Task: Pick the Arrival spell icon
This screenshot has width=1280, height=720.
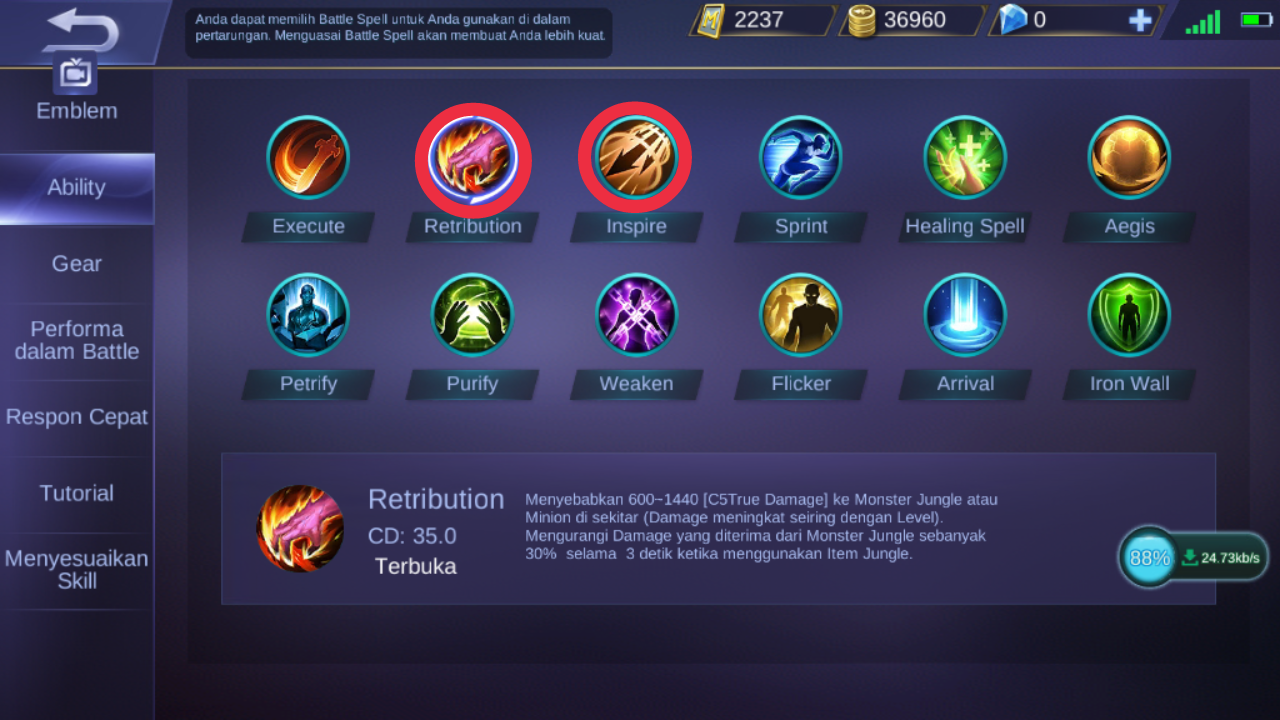Action: 965,315
